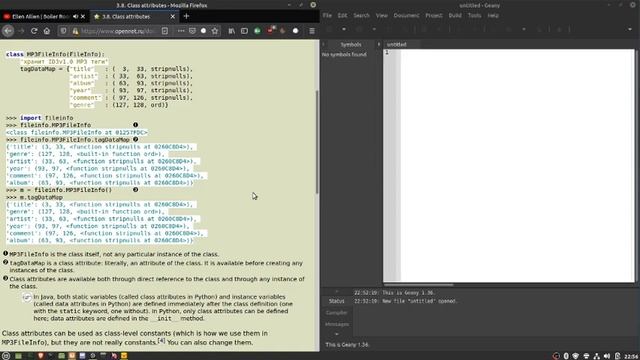Click the green extension icon in Firefox
640x360 pixels.
[257, 31]
